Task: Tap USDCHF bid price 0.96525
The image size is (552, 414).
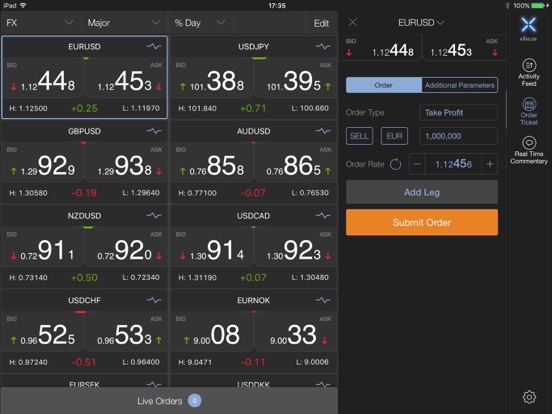Action: click(x=44, y=332)
